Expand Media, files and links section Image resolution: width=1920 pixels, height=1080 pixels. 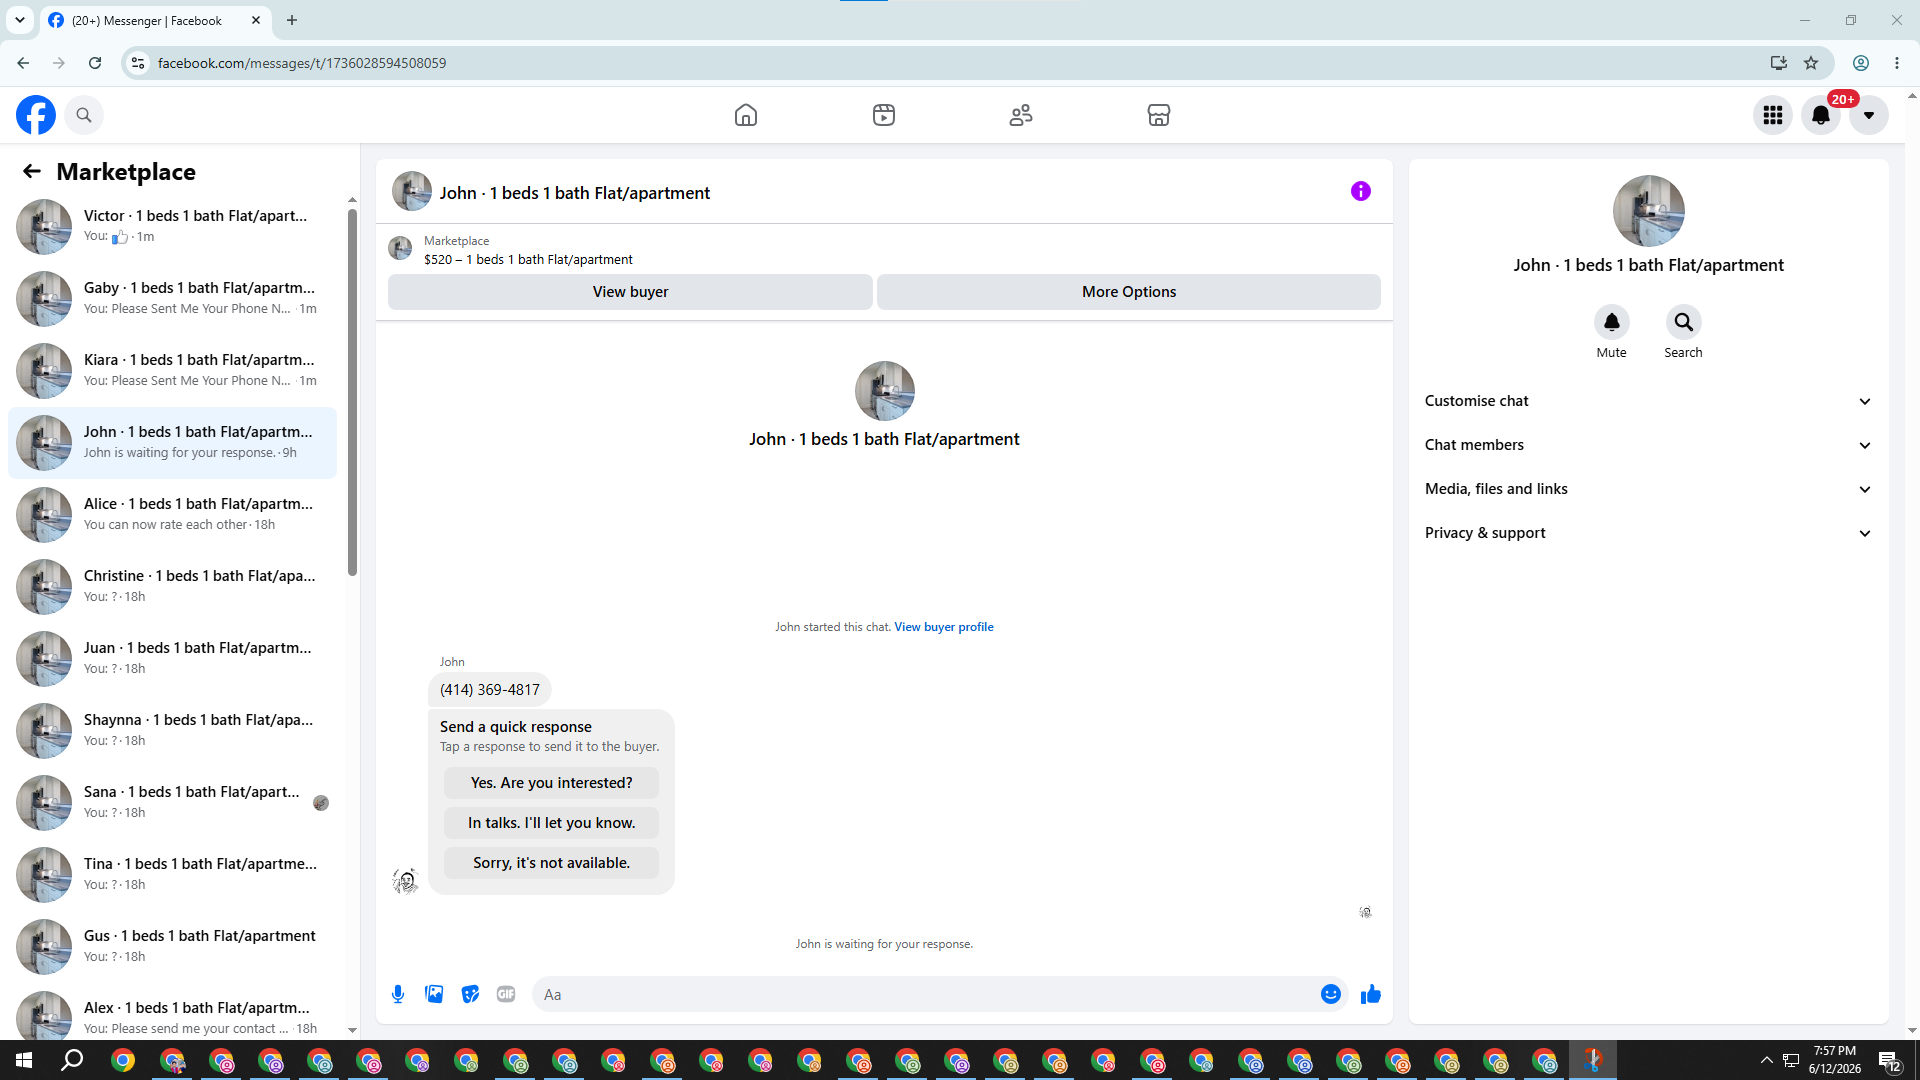pos(1648,489)
